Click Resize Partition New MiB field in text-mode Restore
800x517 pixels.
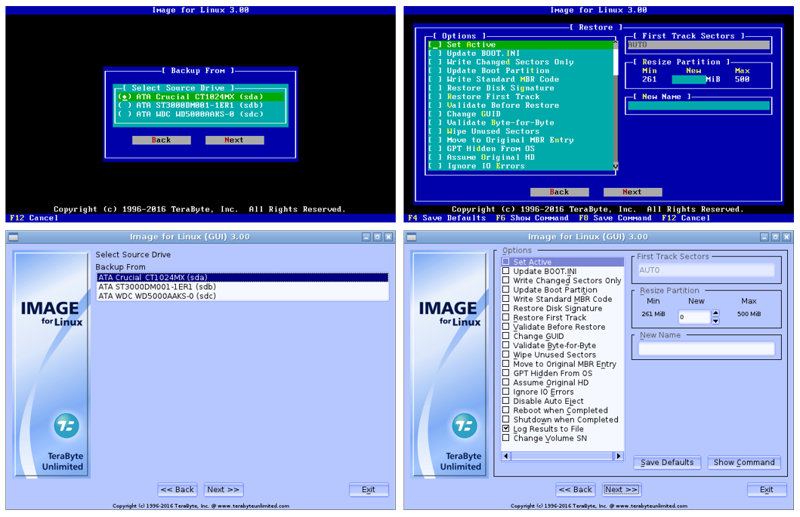click(x=689, y=79)
